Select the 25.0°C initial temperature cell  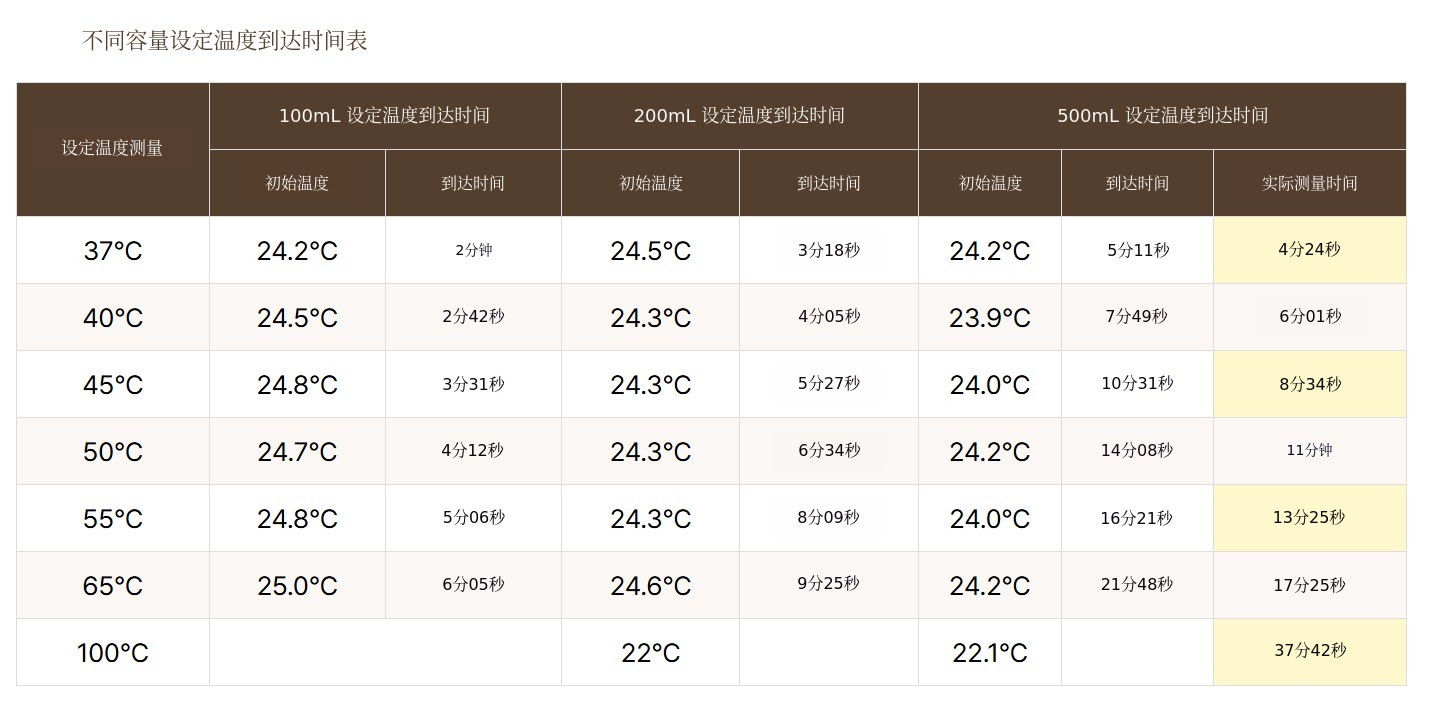[x=297, y=586]
